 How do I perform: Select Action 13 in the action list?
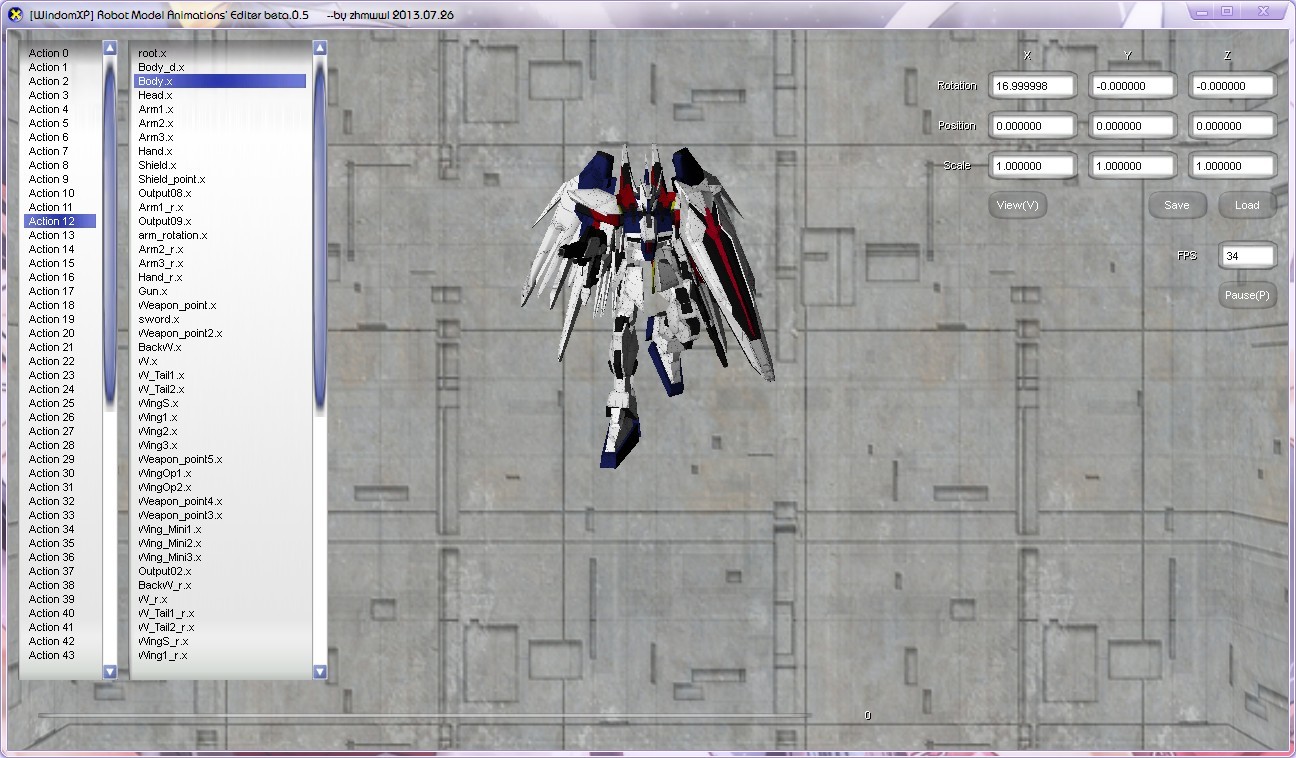(x=60, y=235)
